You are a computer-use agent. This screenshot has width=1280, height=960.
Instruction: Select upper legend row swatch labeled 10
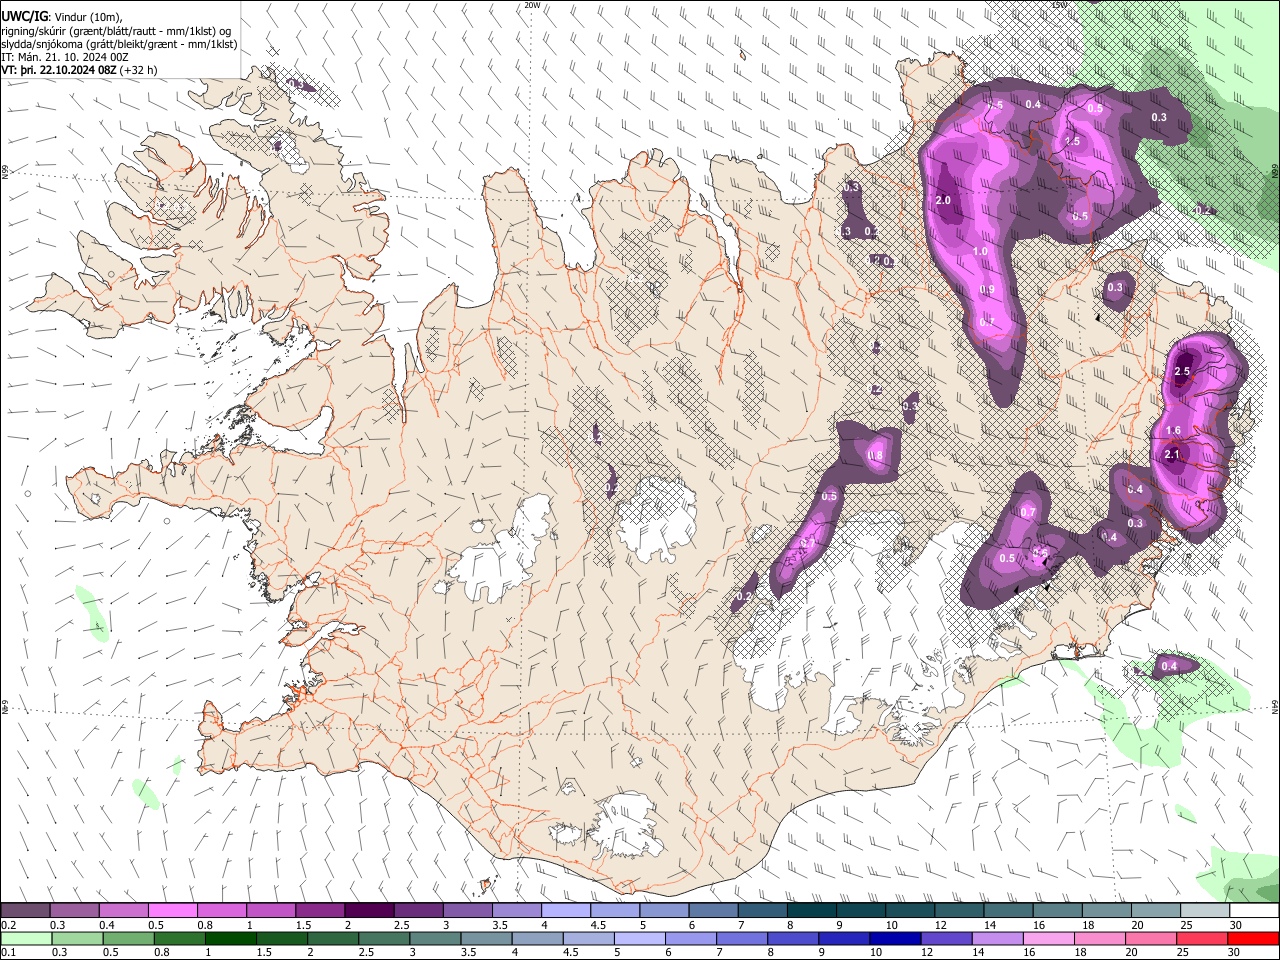910,910
